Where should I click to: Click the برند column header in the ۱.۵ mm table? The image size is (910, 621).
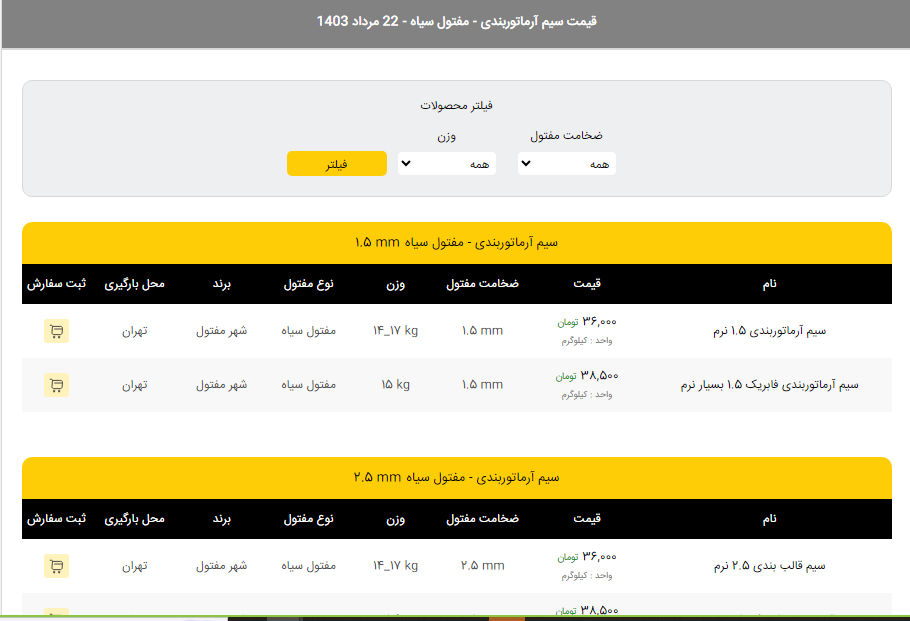[221, 284]
